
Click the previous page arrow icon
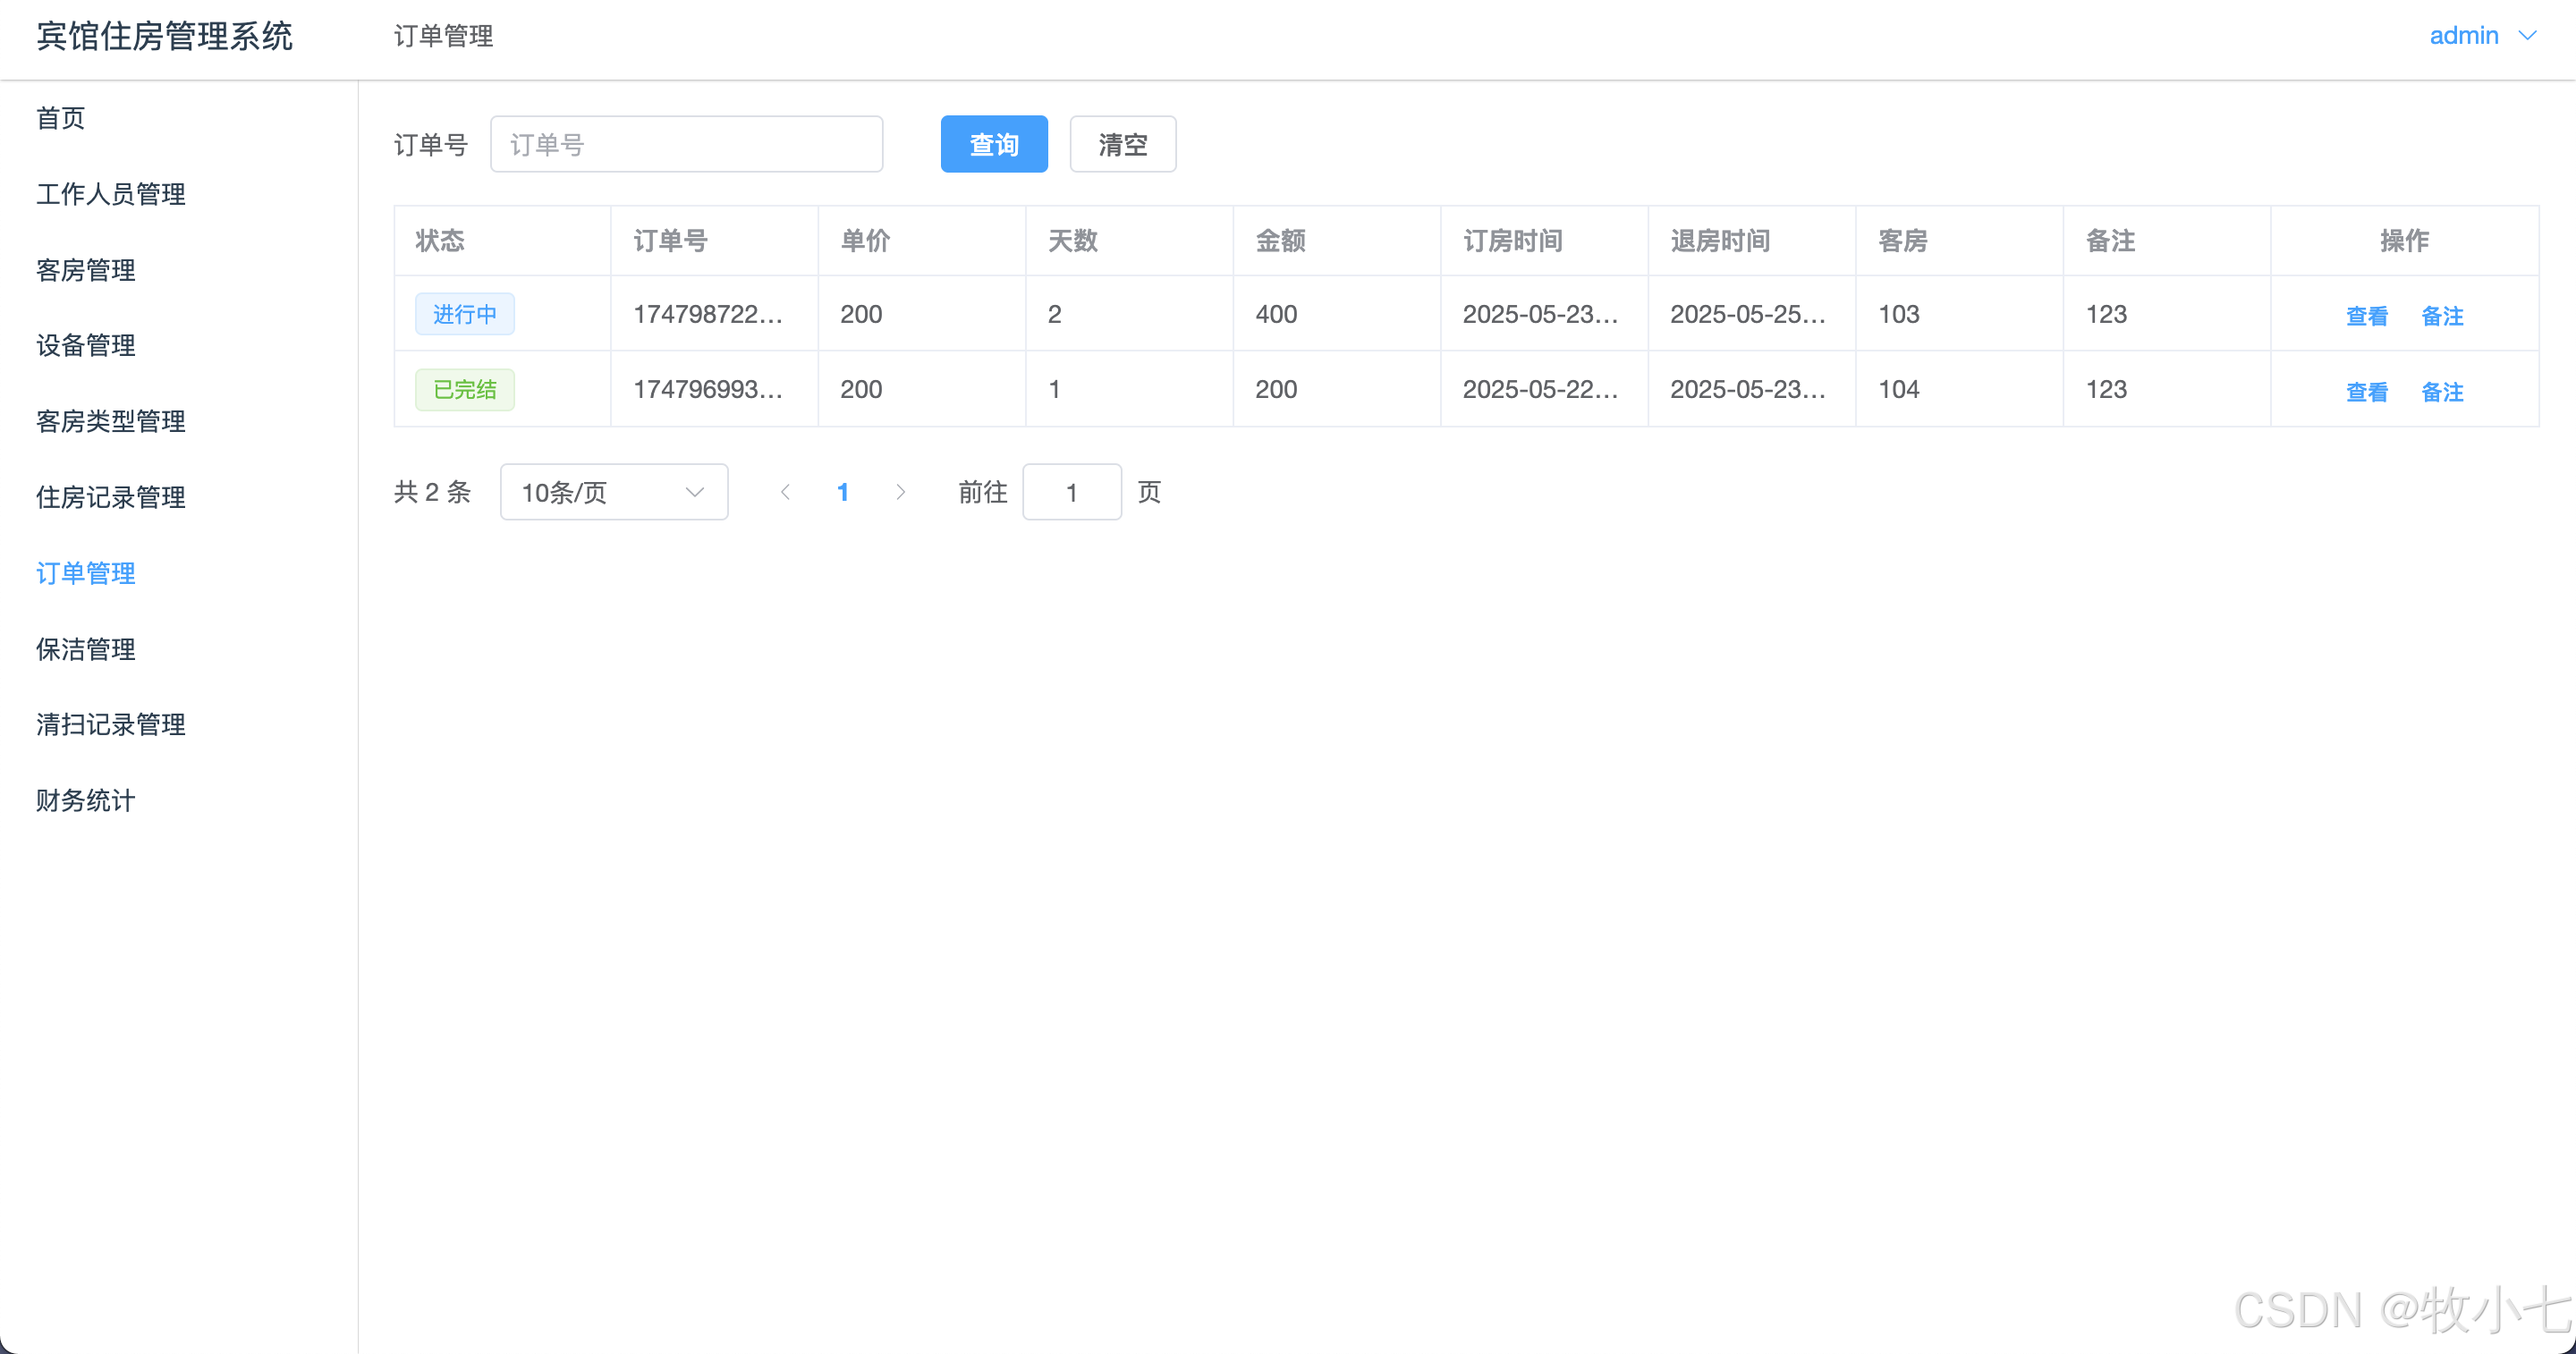[785, 492]
